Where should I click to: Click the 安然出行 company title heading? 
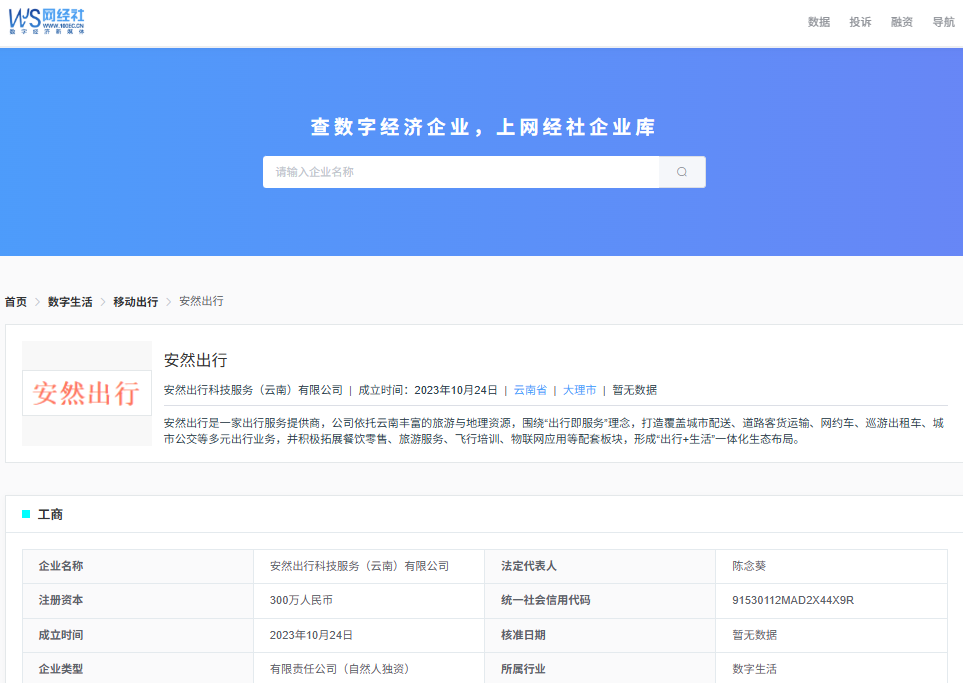pos(196,360)
